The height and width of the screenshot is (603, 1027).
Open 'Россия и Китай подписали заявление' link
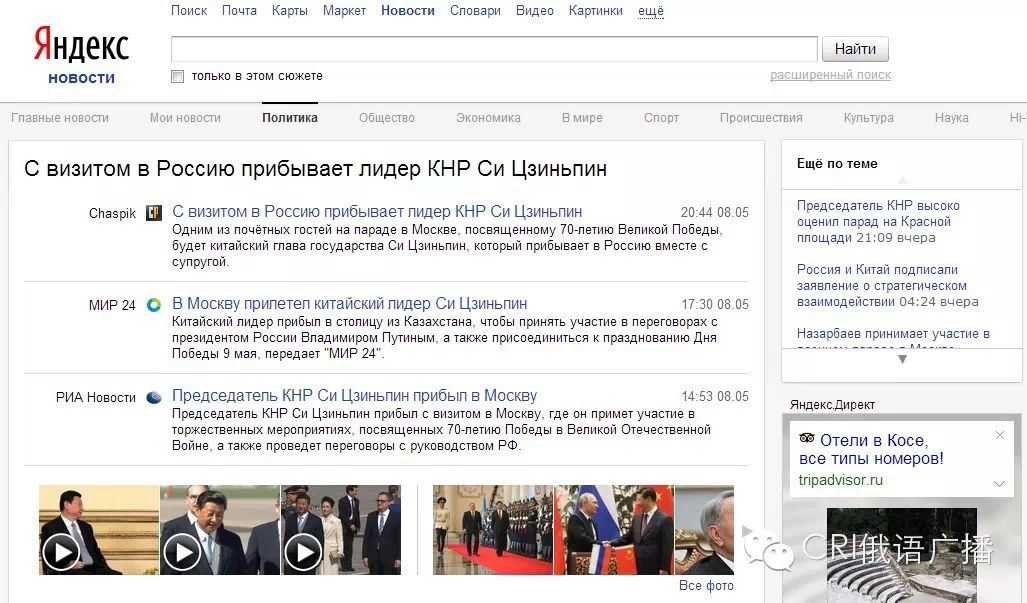(x=882, y=285)
